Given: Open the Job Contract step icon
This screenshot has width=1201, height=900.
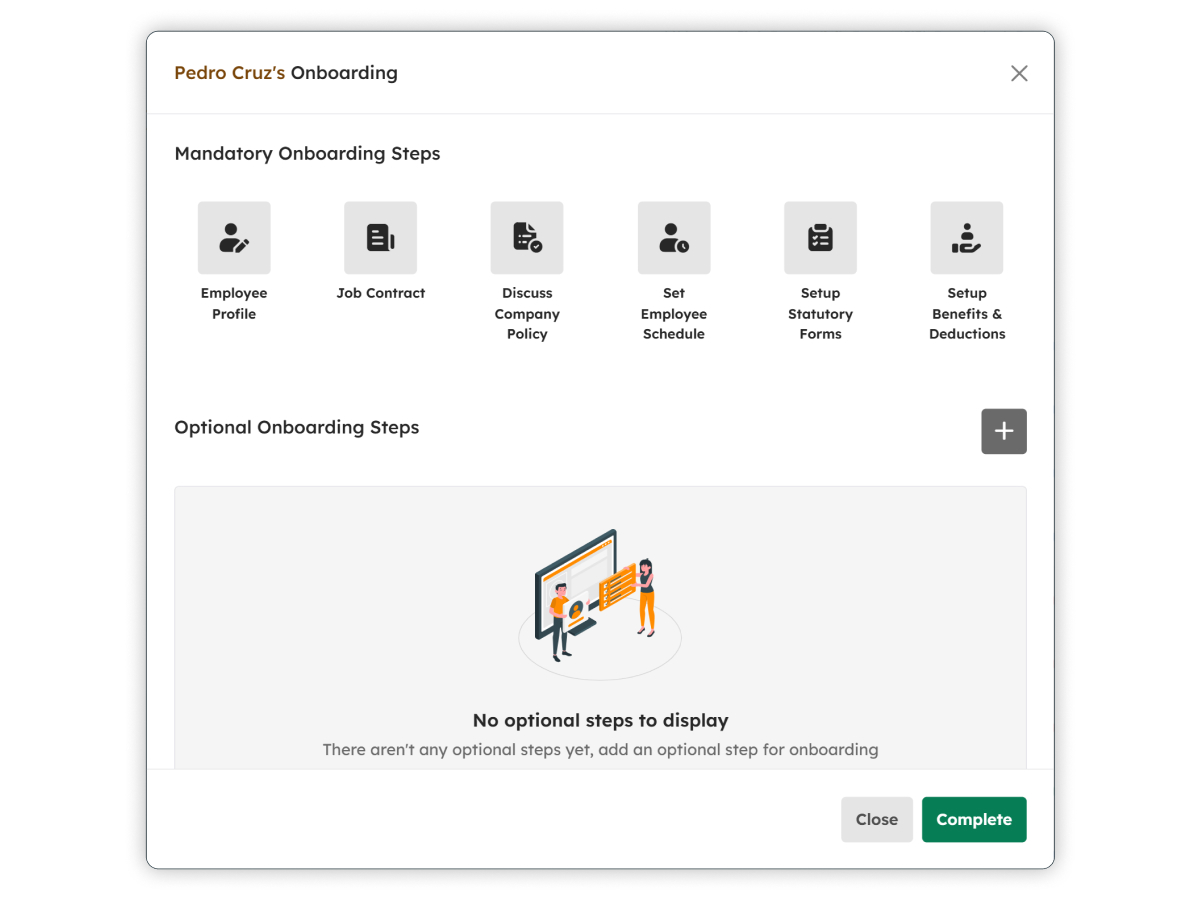Looking at the screenshot, I should pos(381,238).
